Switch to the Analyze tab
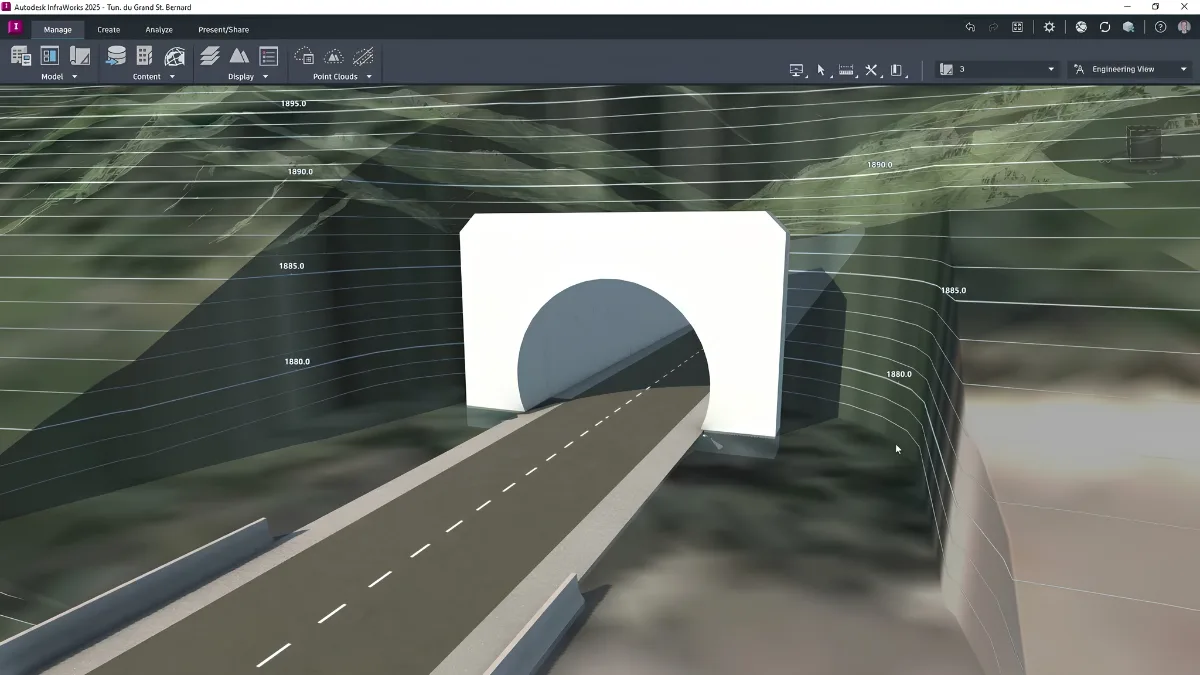This screenshot has height=675, width=1200. [x=159, y=30]
